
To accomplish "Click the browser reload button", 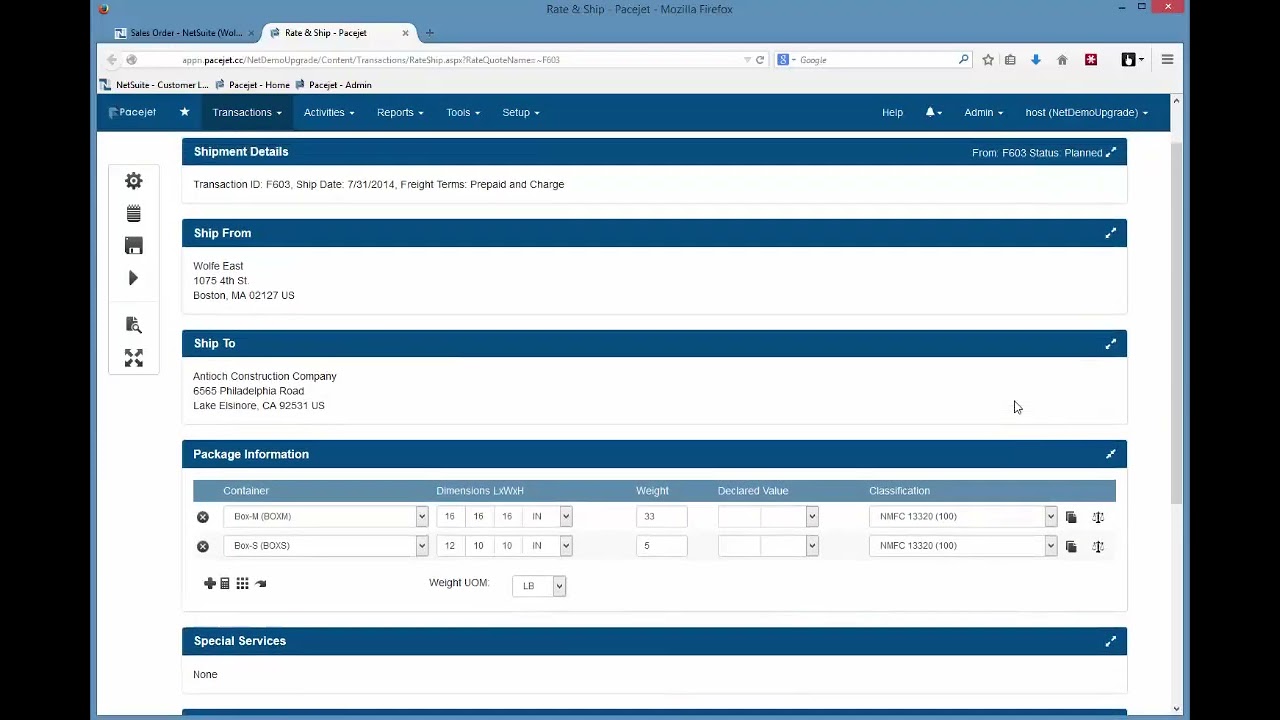I will click(x=760, y=60).
